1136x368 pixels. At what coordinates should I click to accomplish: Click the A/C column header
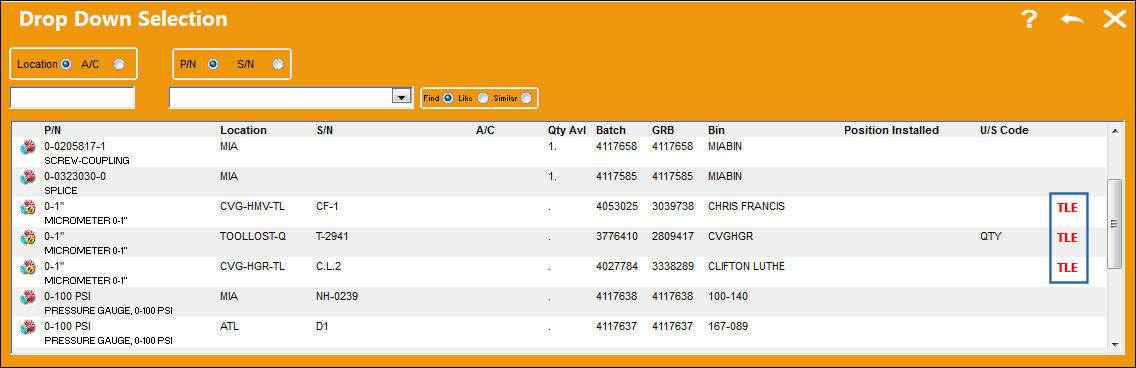pos(485,130)
